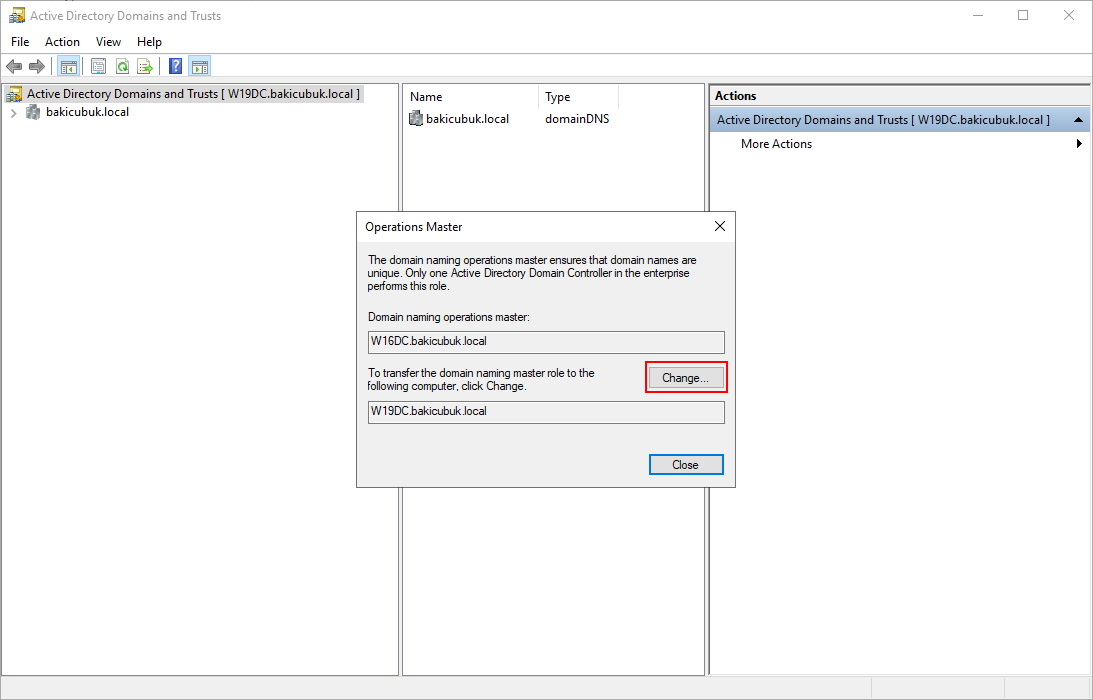The width and height of the screenshot is (1093, 700).
Task: Minimize the main window
Action: click(978, 15)
